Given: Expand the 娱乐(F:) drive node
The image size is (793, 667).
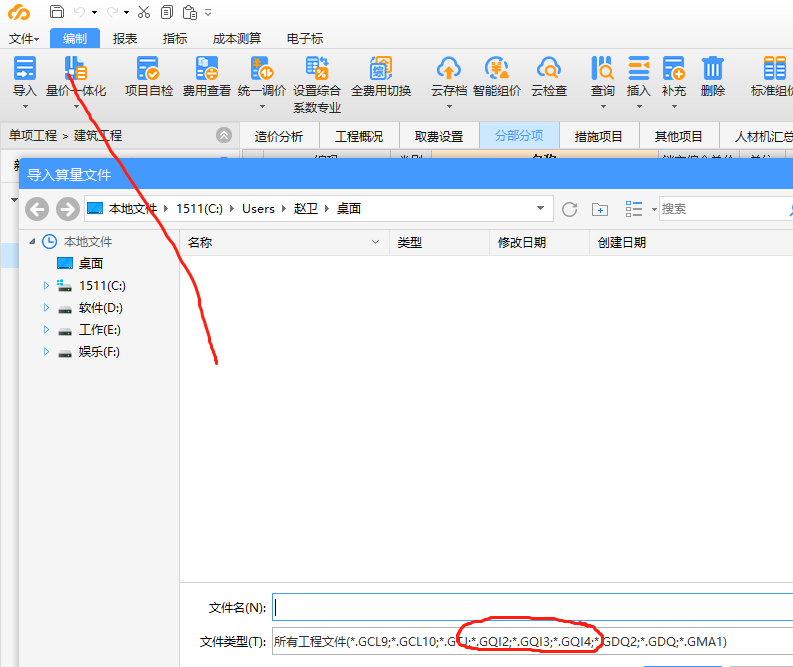Looking at the screenshot, I should 46,351.
